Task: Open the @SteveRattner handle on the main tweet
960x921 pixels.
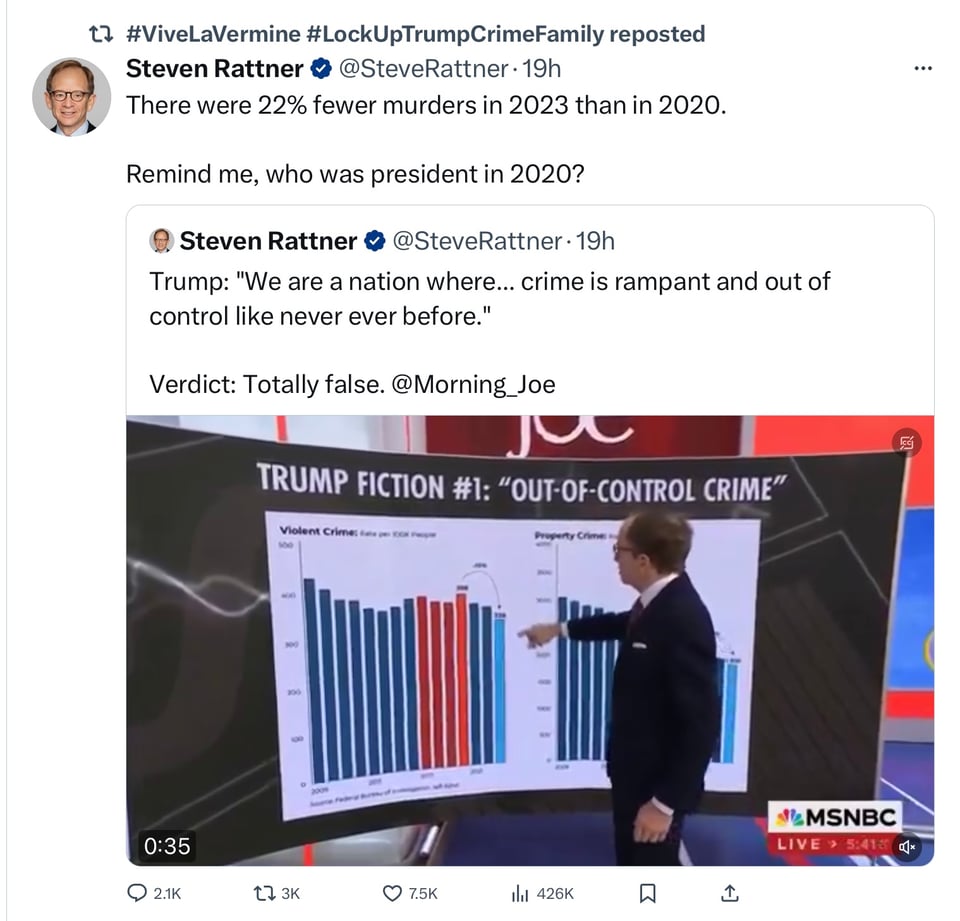Action: [423, 69]
